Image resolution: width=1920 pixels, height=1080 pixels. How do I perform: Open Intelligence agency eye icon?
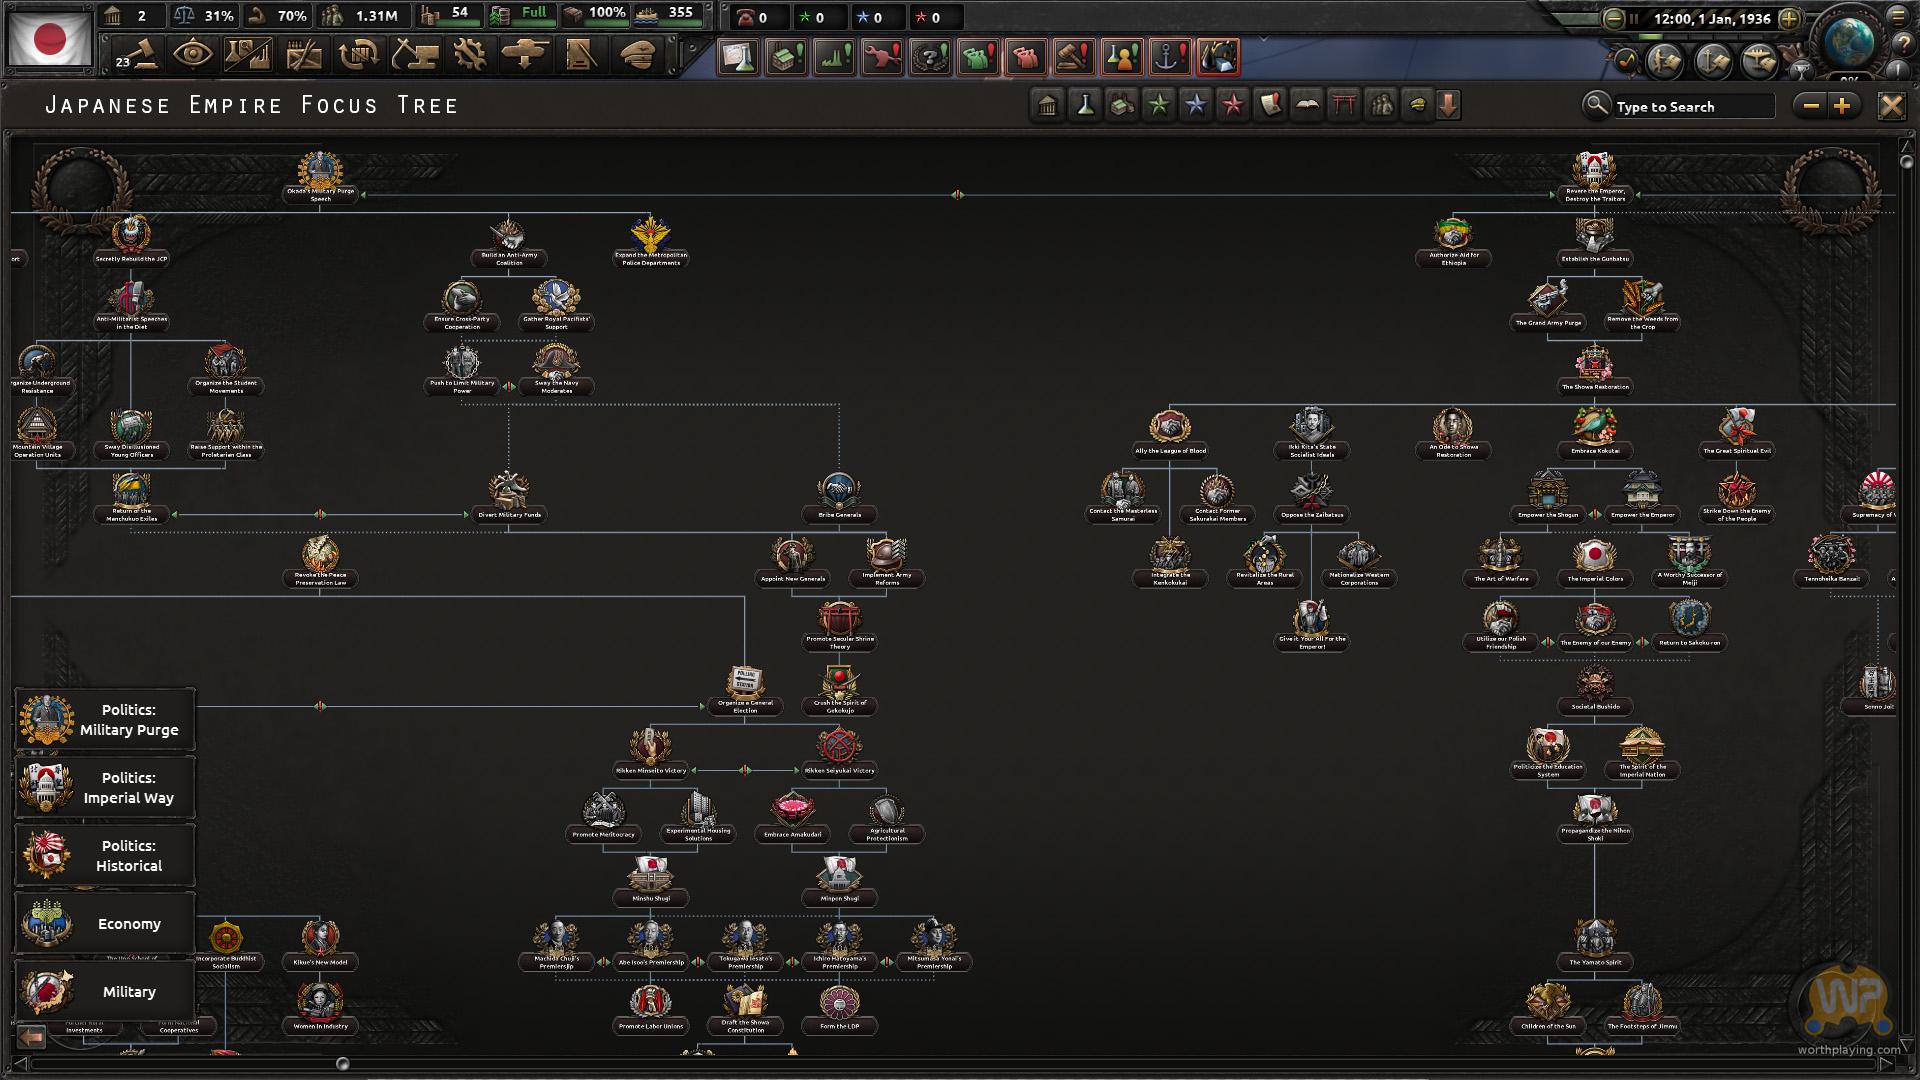pyautogui.click(x=192, y=54)
